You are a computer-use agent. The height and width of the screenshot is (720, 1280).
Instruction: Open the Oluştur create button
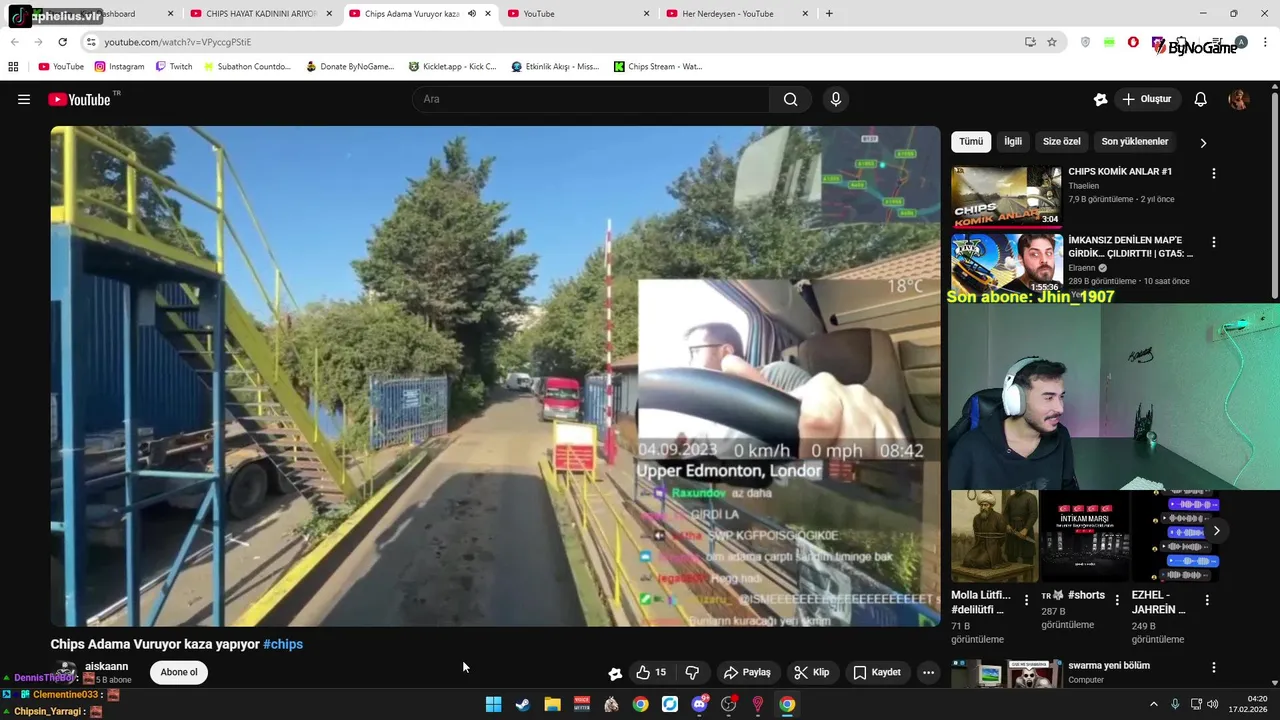pos(1147,99)
